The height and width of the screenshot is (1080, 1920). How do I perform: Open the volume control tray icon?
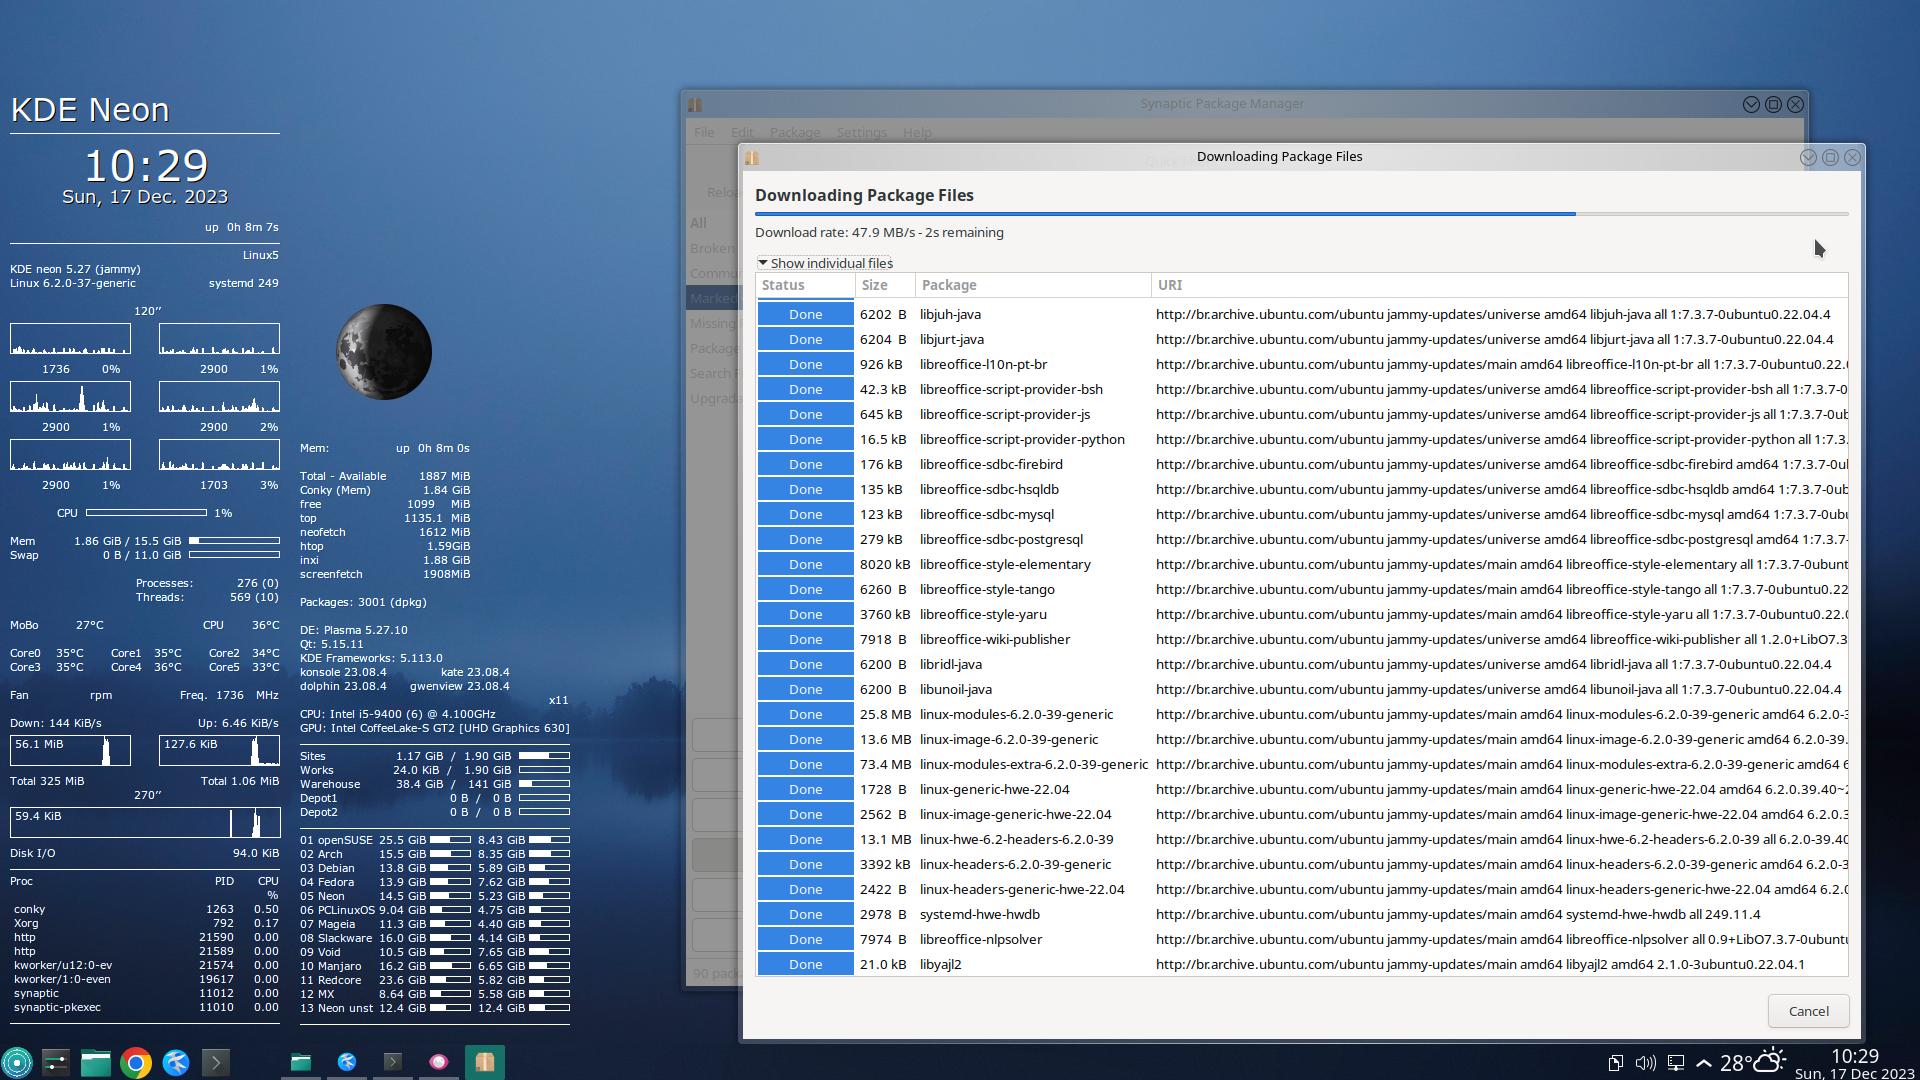[1645, 1063]
